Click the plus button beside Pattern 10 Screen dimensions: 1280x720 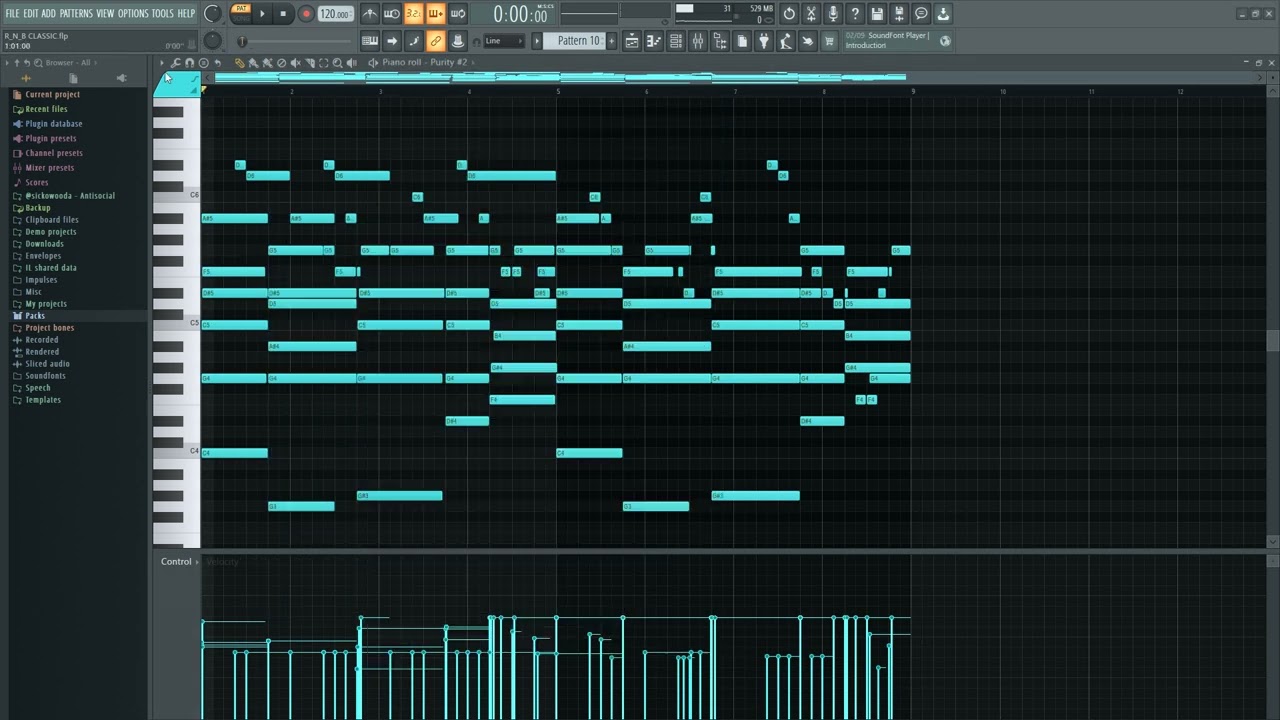[x=610, y=41]
